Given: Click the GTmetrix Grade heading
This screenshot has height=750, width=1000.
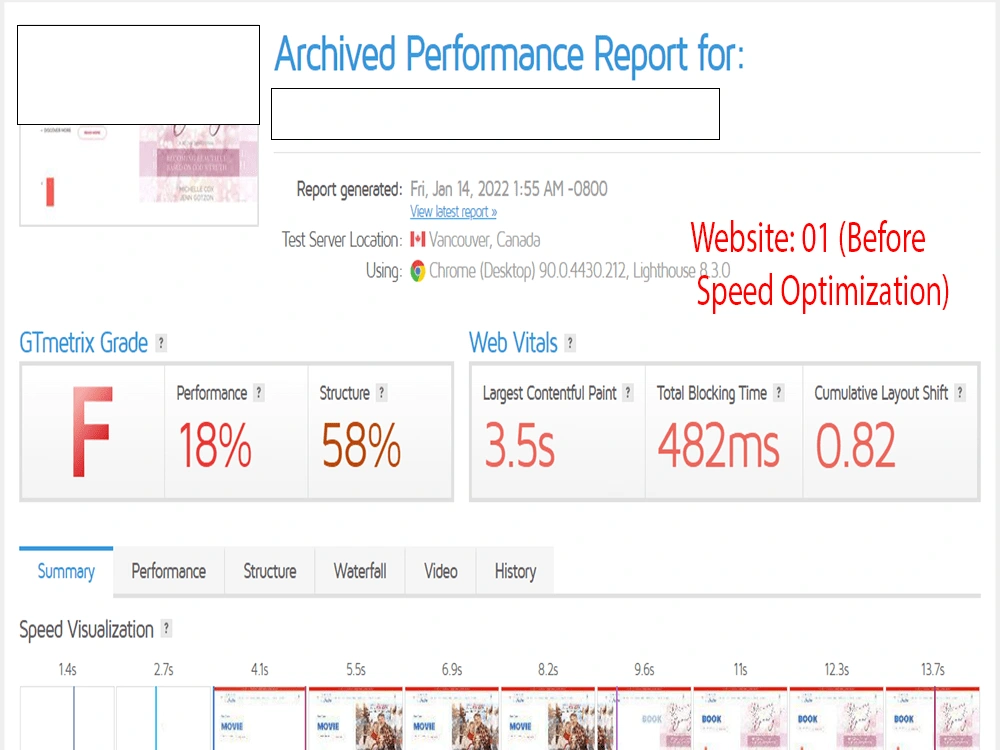Looking at the screenshot, I should pos(84,343).
